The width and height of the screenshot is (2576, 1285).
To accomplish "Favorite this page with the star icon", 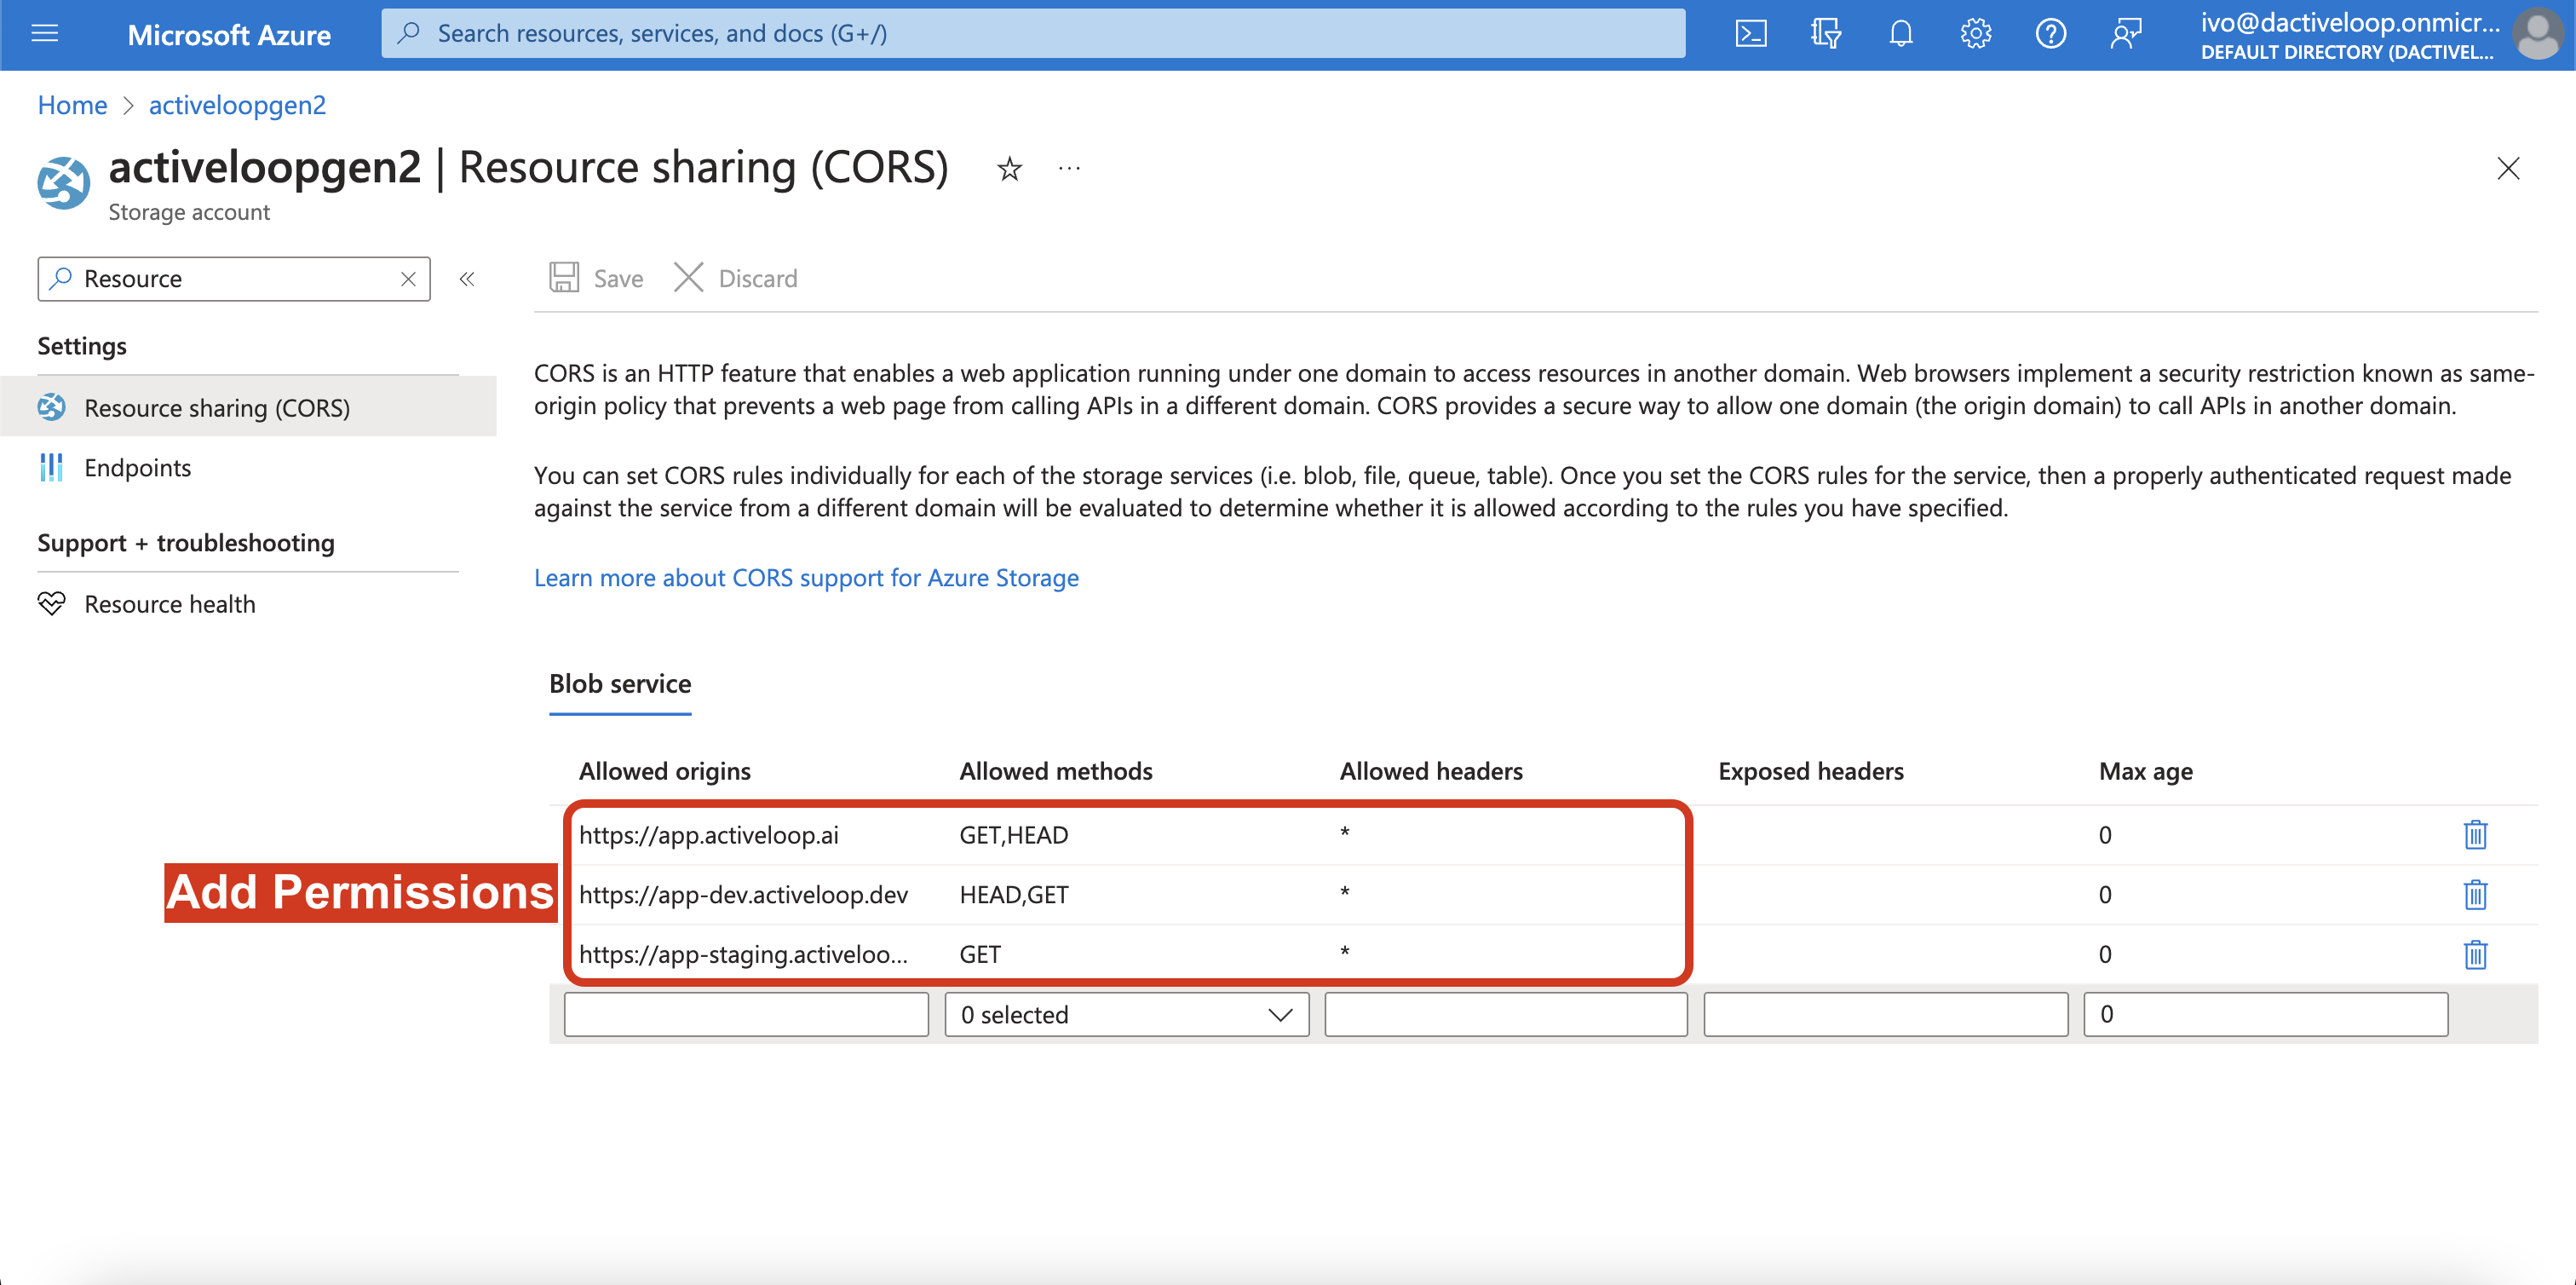I will pos(1009,169).
